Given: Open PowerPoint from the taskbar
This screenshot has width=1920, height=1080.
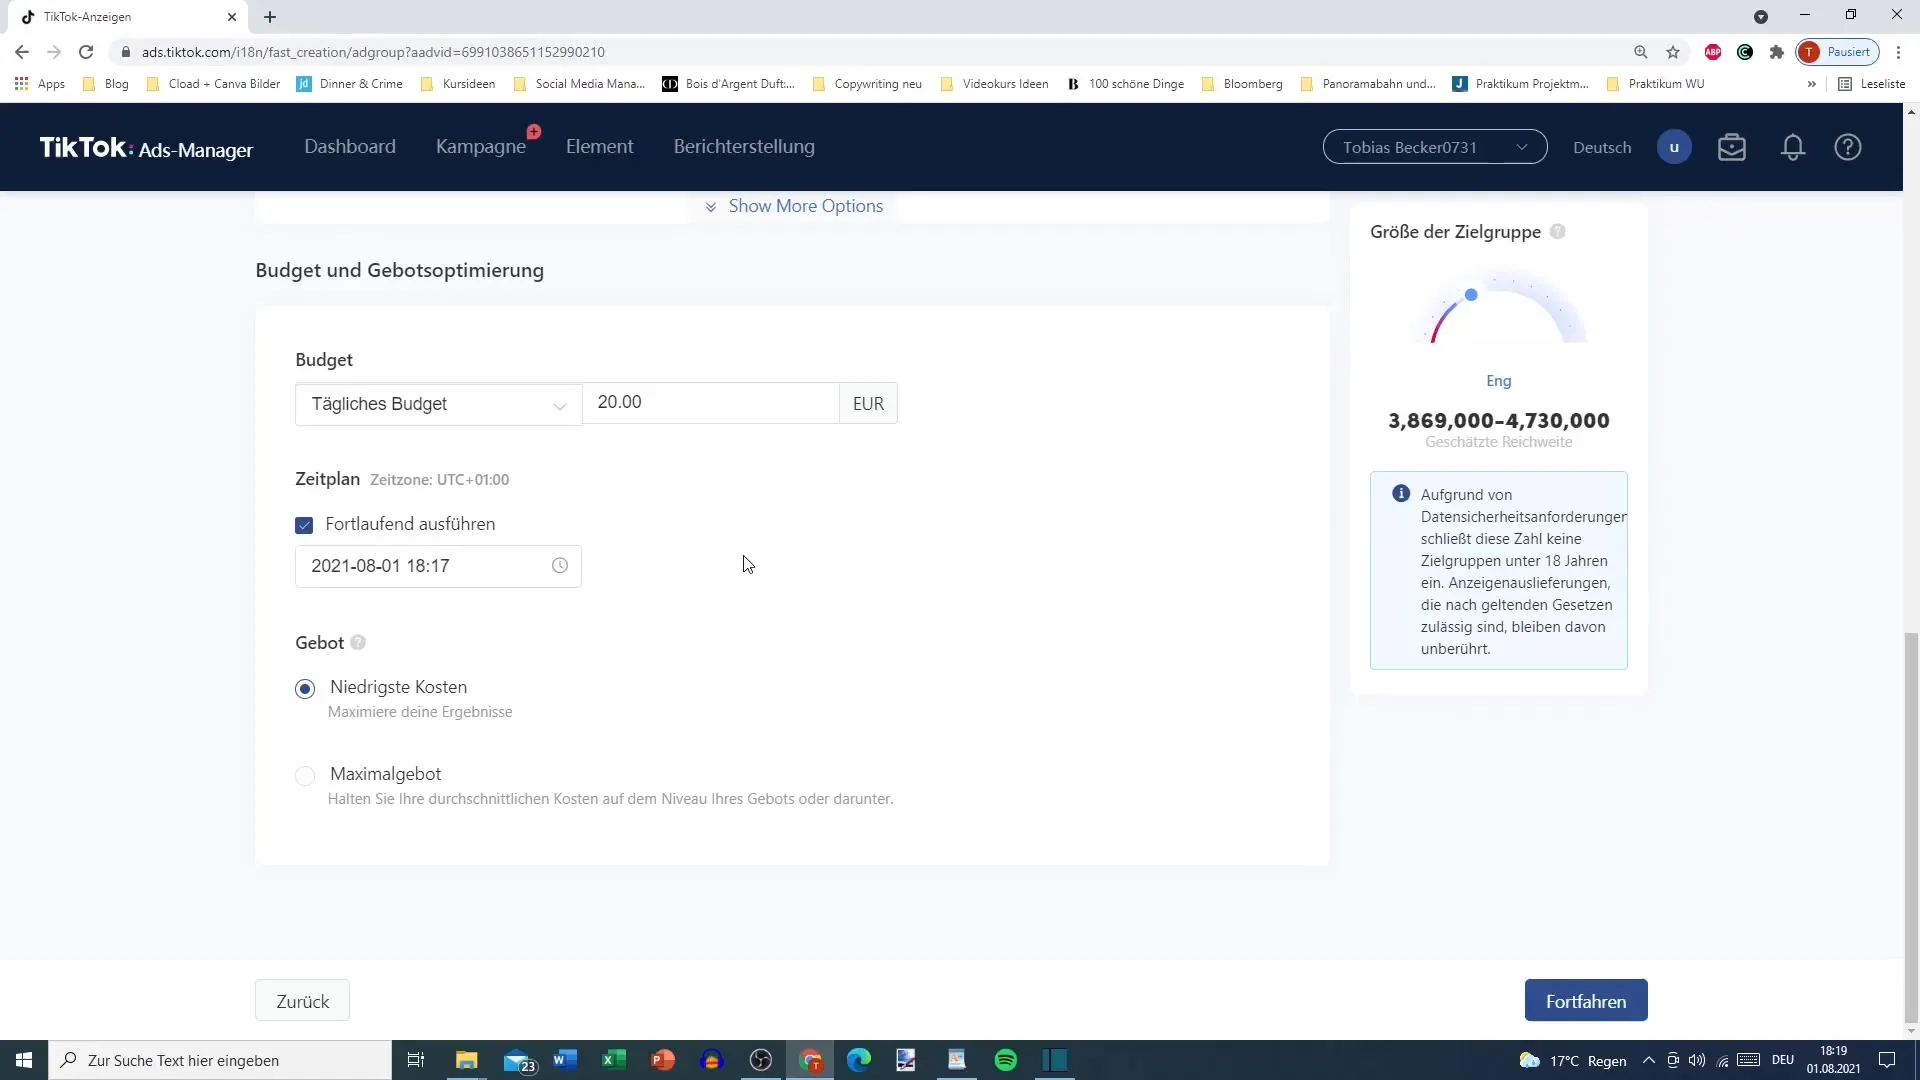Looking at the screenshot, I should tap(663, 1060).
